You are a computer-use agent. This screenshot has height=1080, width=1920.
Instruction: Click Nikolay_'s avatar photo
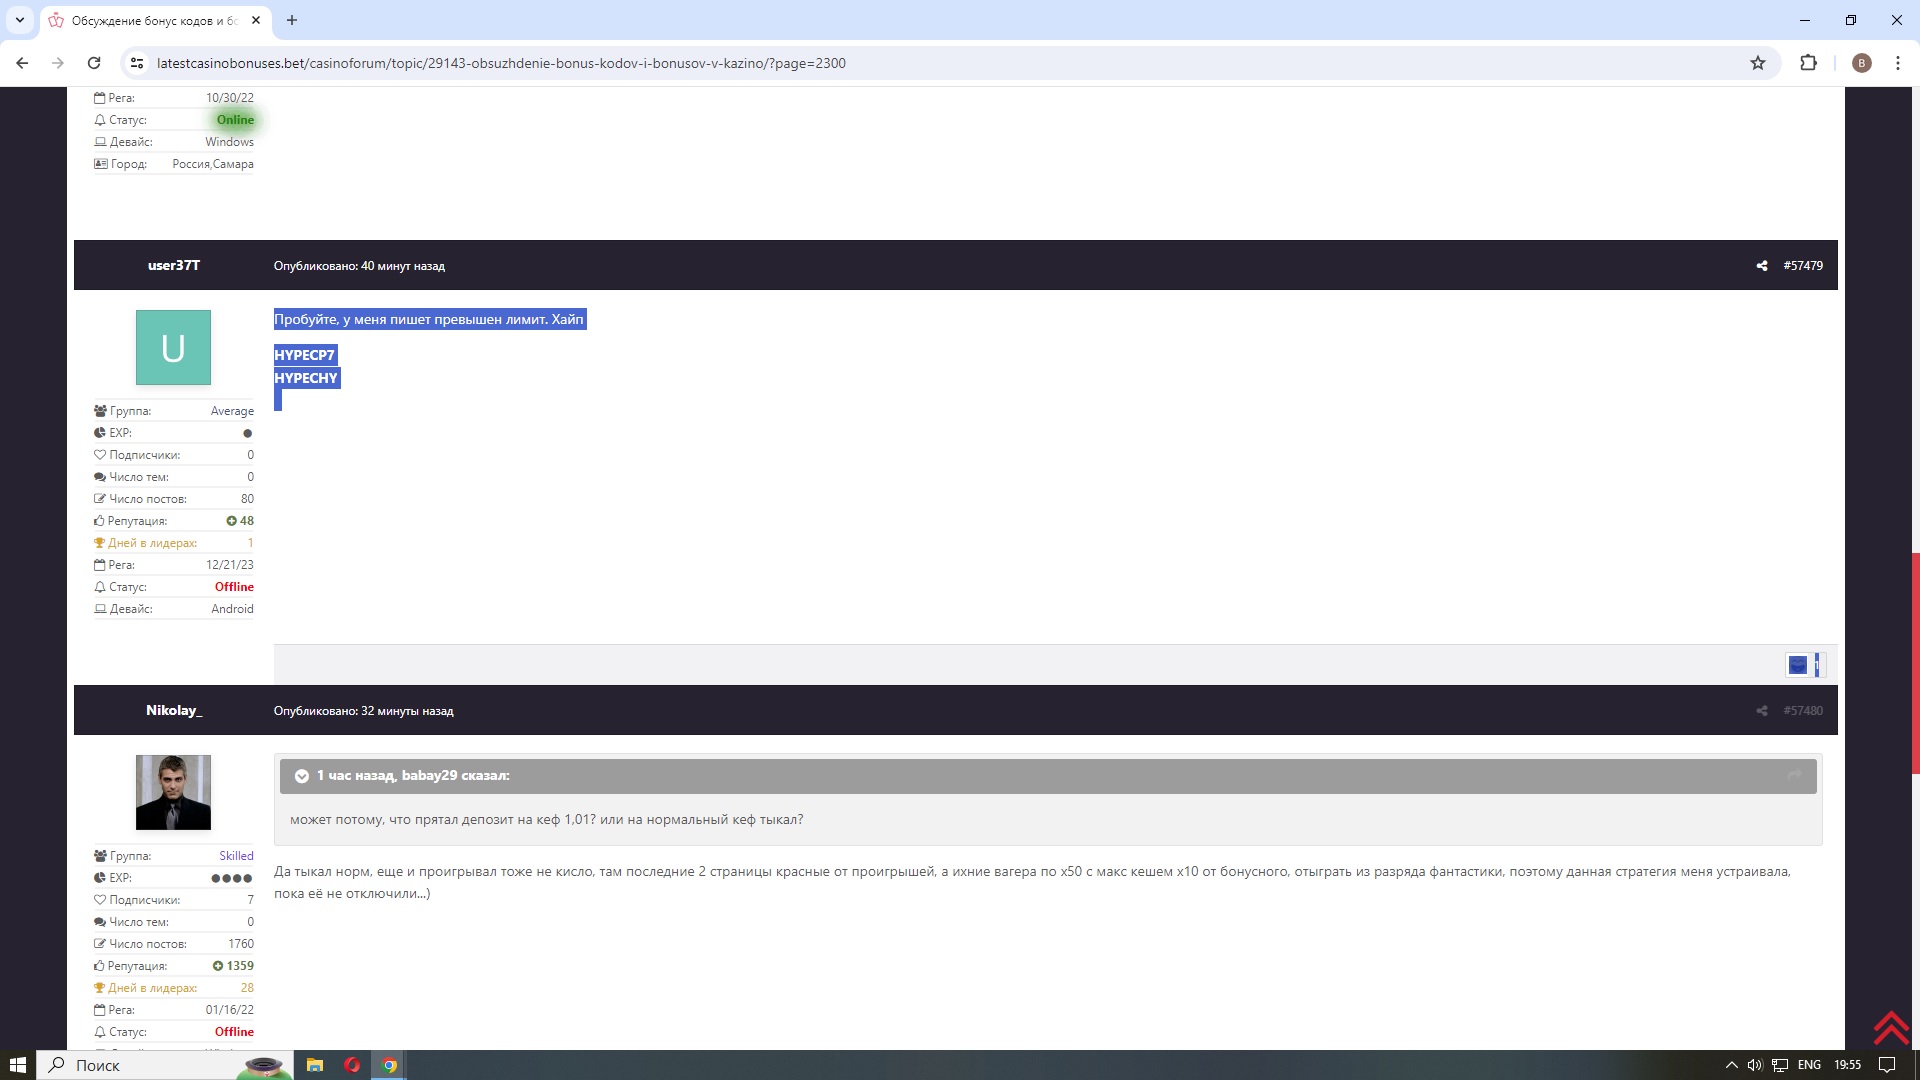point(173,792)
